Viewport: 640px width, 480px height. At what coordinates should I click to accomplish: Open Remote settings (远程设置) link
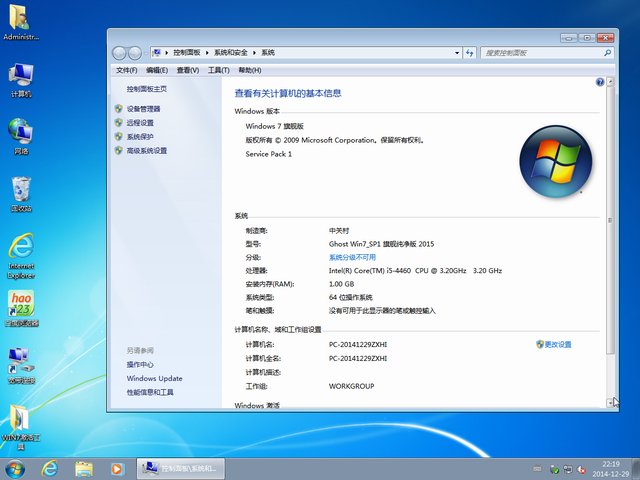[x=140, y=123]
